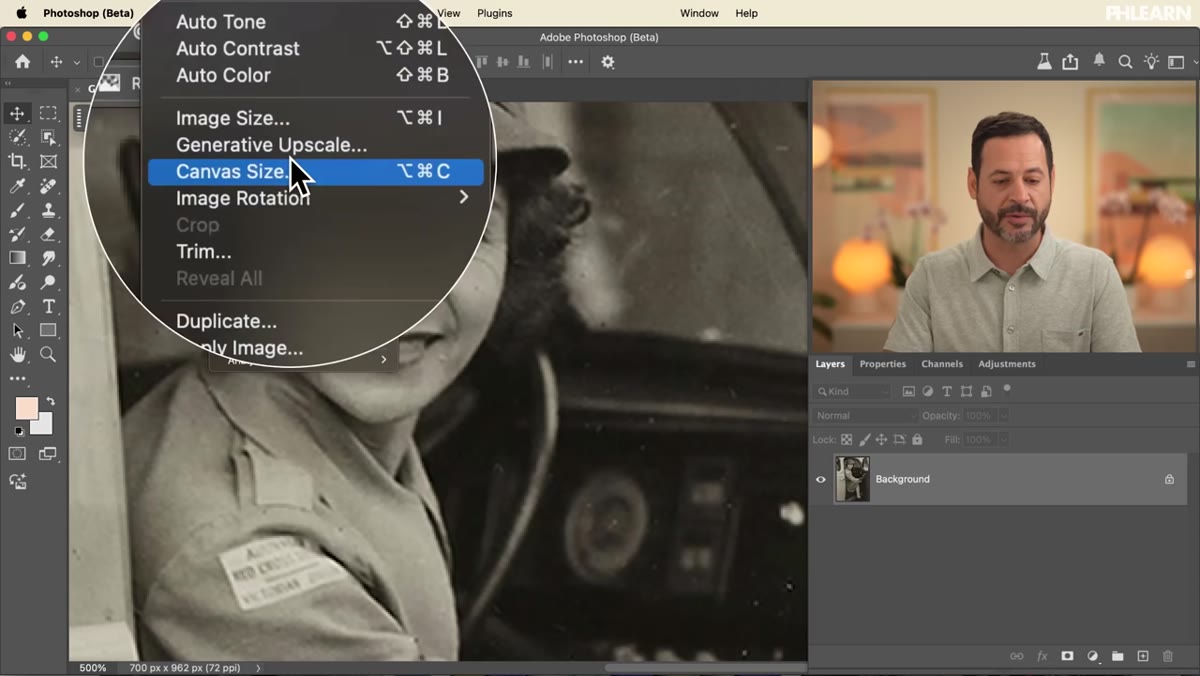Viewport: 1200px width, 676px height.
Task: Select the Horizontal Type tool
Action: click(48, 307)
